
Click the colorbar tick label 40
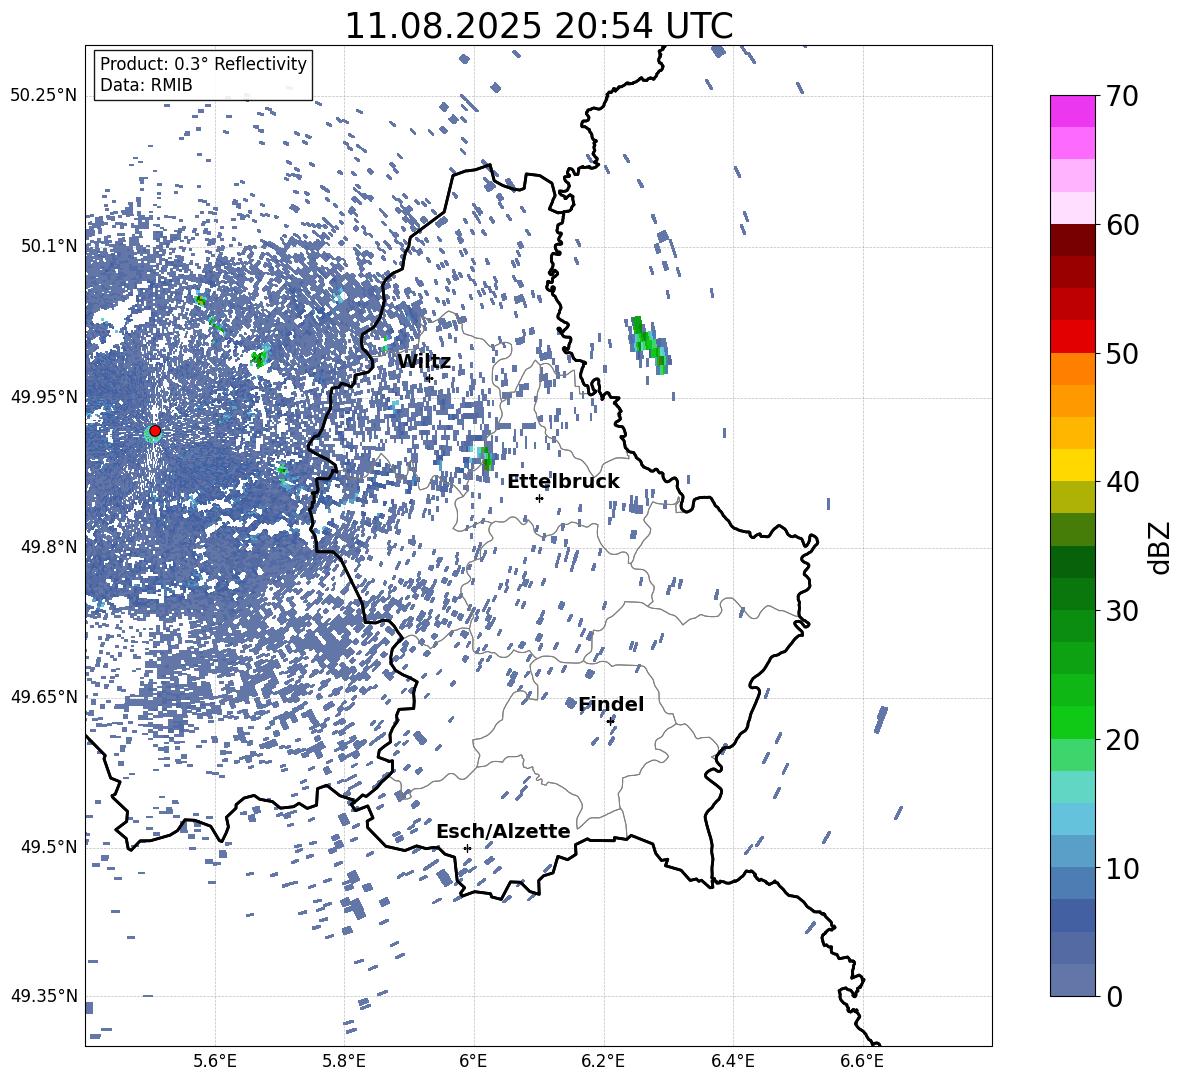[1122, 482]
